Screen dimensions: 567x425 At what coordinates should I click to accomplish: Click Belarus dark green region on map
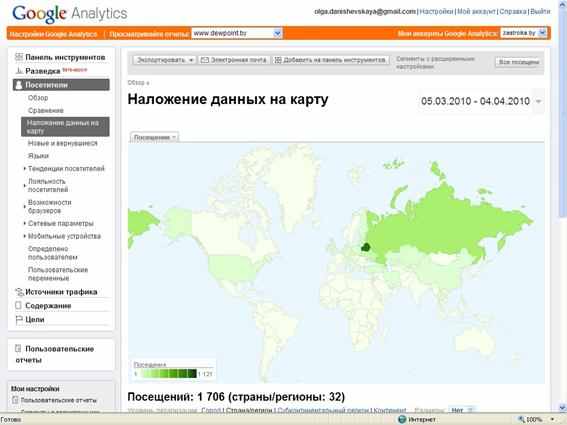(x=366, y=248)
